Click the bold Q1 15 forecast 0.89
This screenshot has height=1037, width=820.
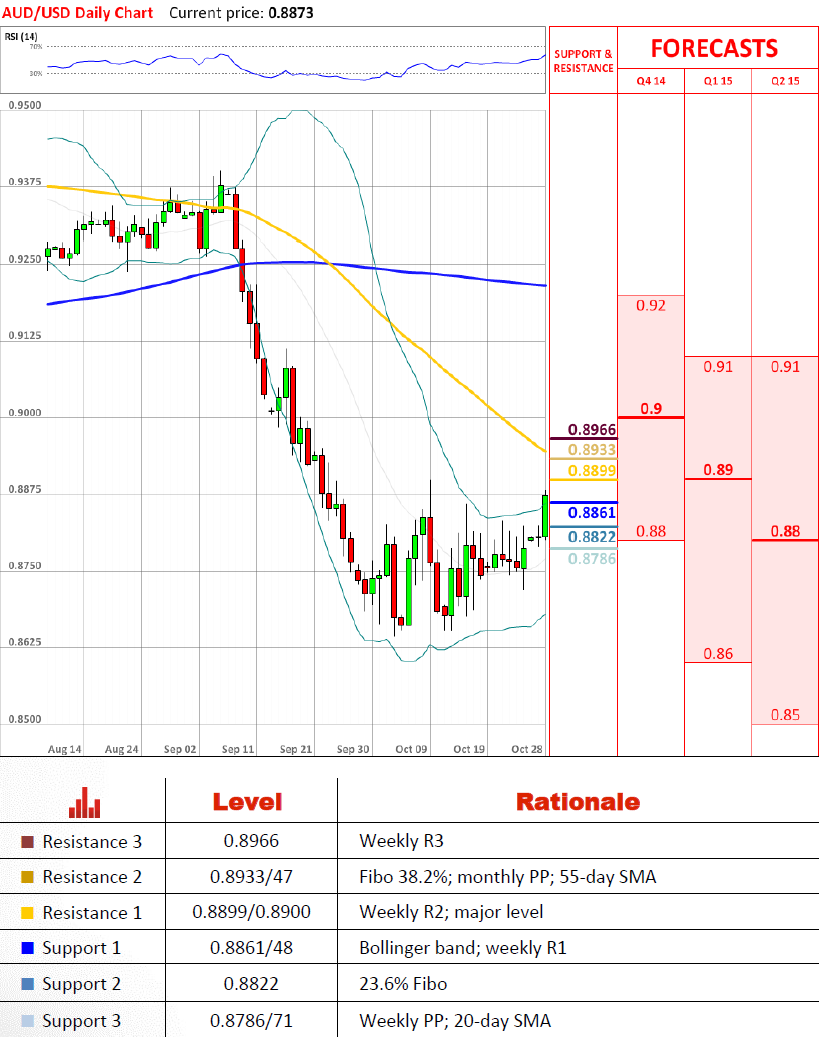click(718, 470)
